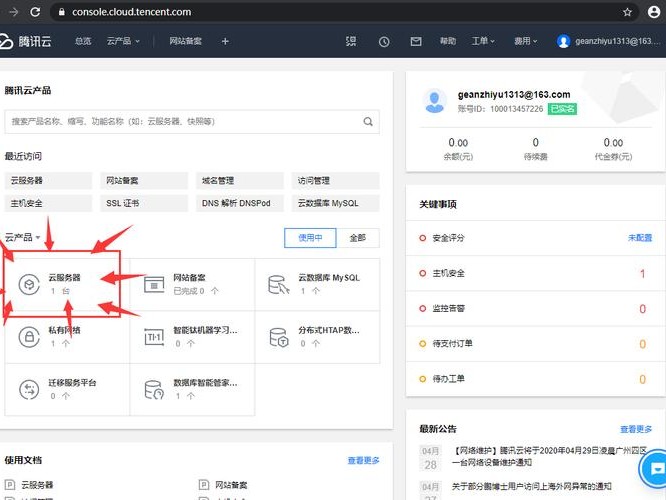Viewport: 666px width, 500px height.
Task: Open the 待办工单 key item row
Action: pyautogui.click(x=535, y=379)
